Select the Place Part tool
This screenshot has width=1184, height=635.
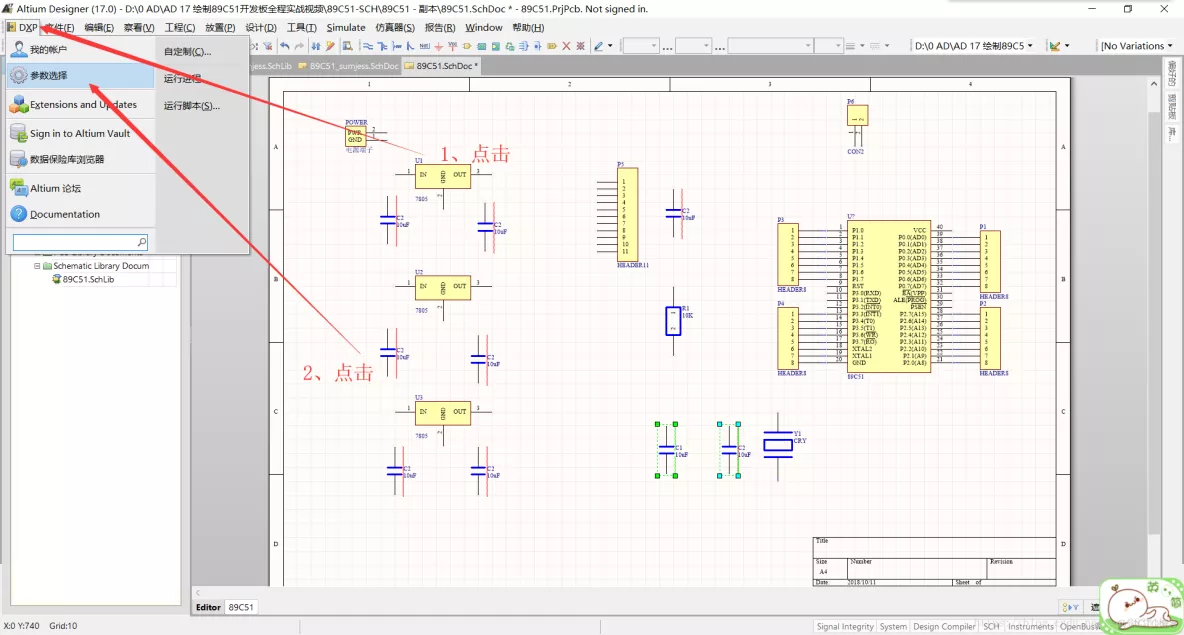(467, 46)
